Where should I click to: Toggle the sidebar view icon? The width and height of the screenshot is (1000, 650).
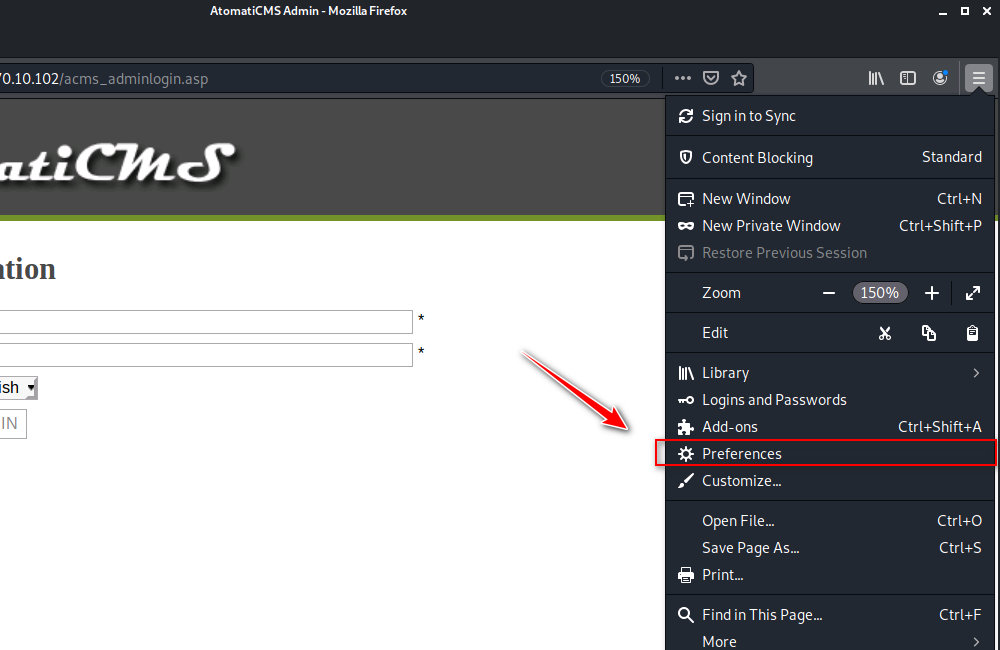pos(908,78)
